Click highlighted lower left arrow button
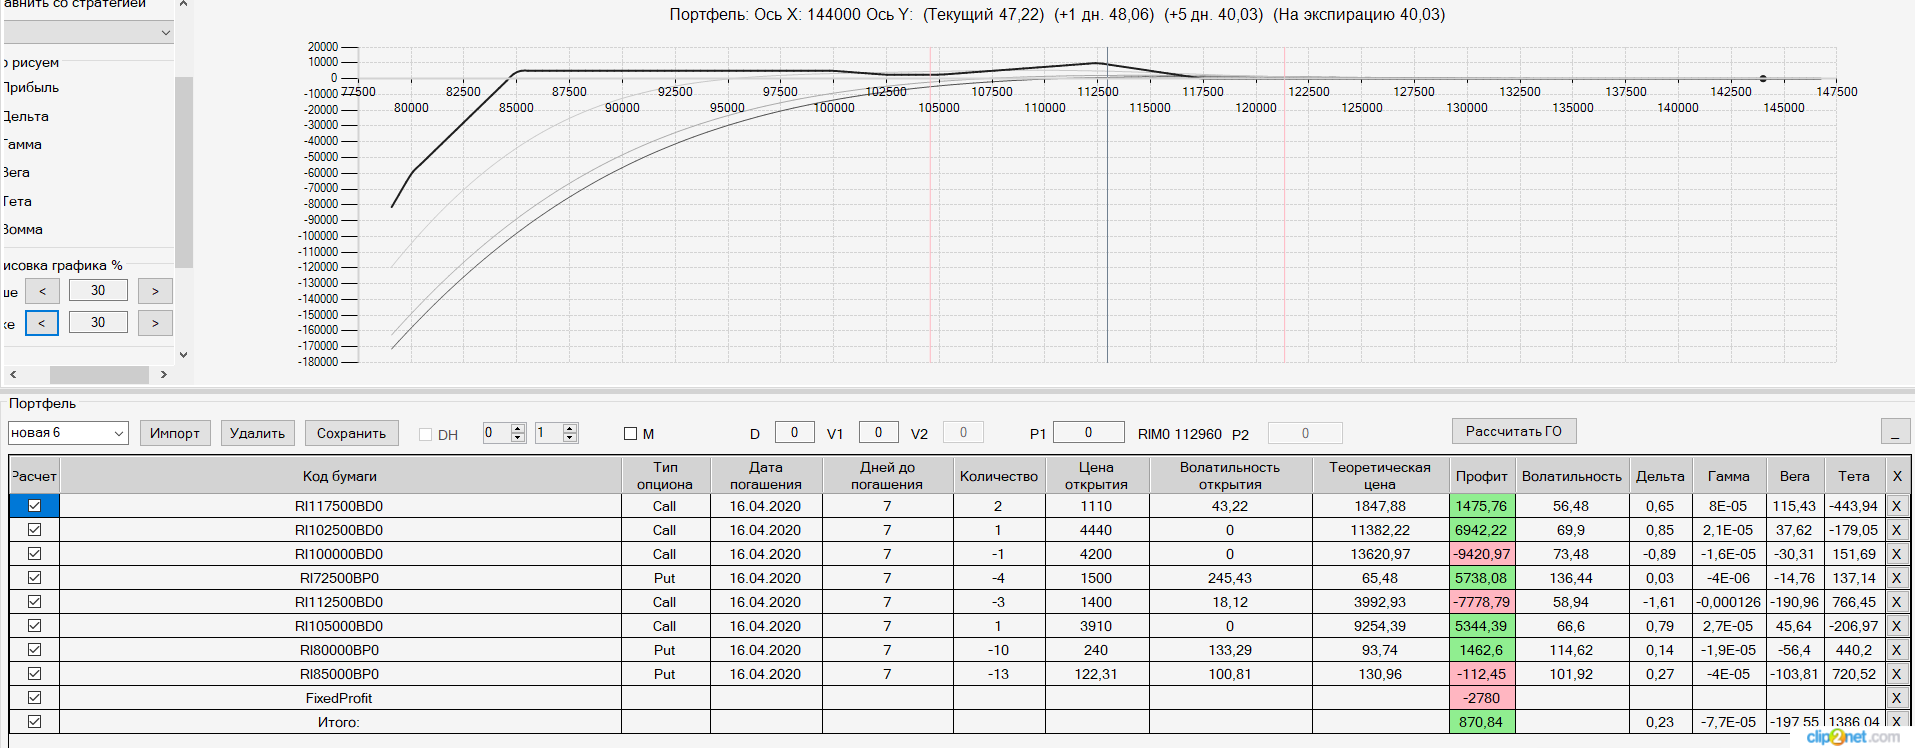Screen dimensions: 1915x748 point(42,323)
